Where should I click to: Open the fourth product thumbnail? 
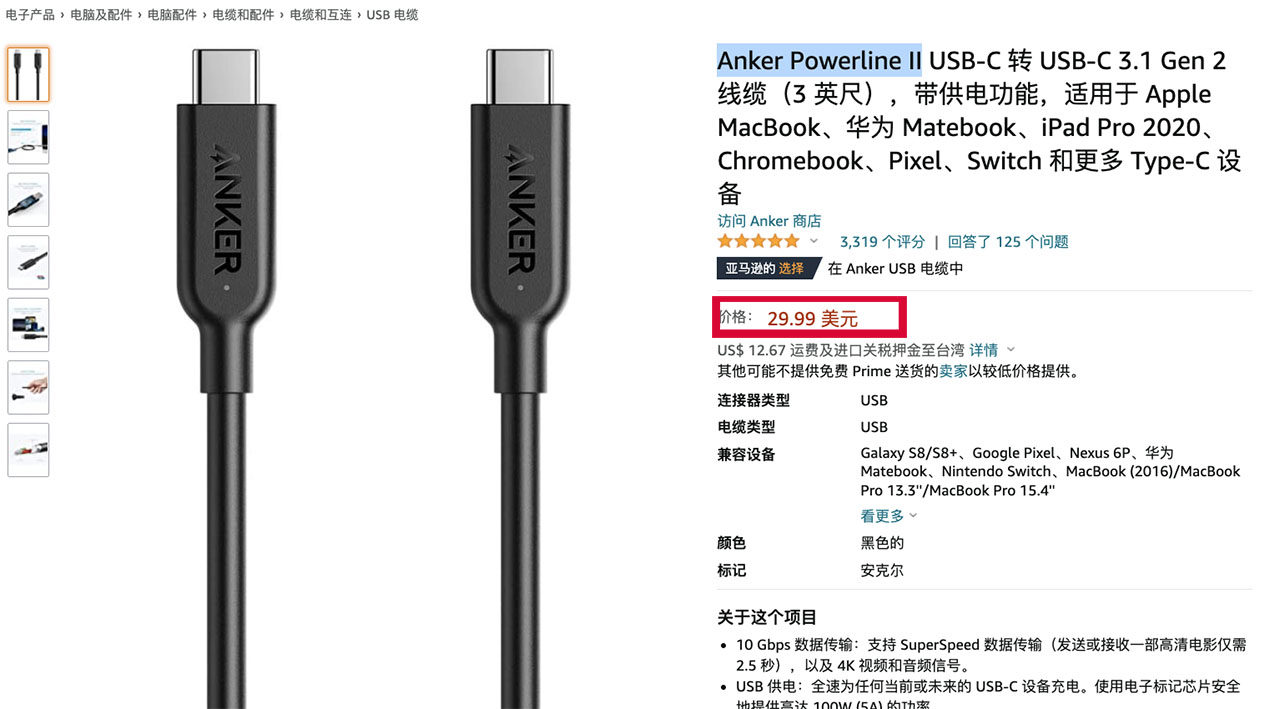pyautogui.click(x=28, y=262)
